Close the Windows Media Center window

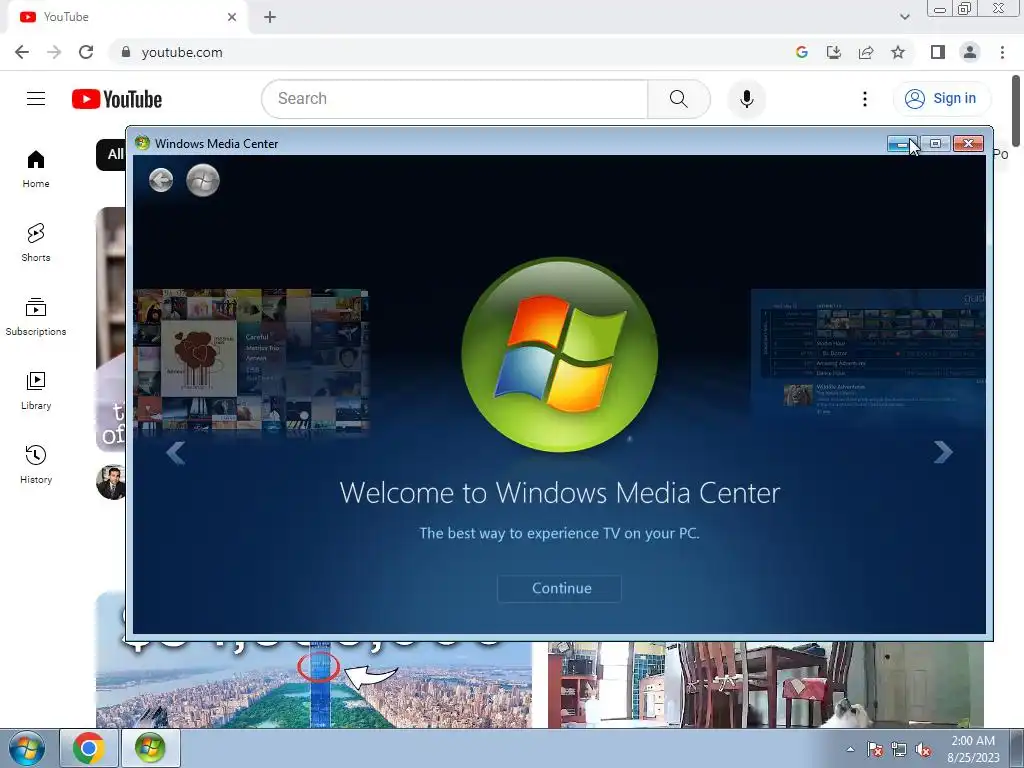[x=968, y=144]
